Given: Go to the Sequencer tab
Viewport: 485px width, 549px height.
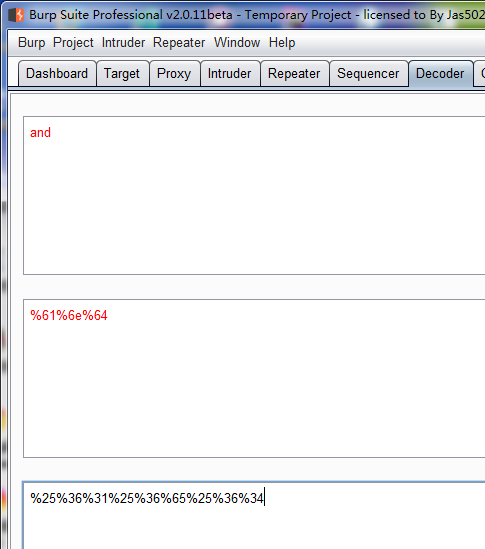Looking at the screenshot, I should click(x=369, y=74).
